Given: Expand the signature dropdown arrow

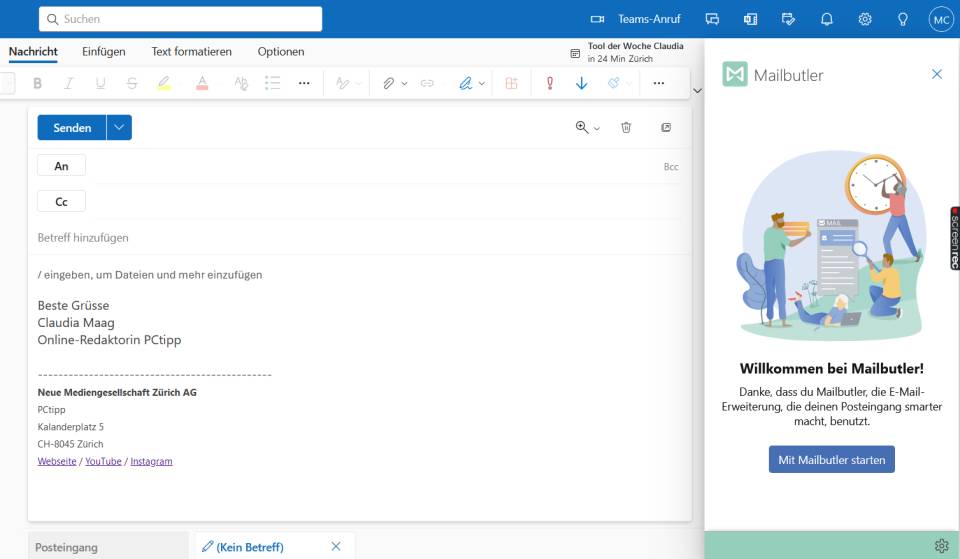Looking at the screenshot, I should point(482,83).
